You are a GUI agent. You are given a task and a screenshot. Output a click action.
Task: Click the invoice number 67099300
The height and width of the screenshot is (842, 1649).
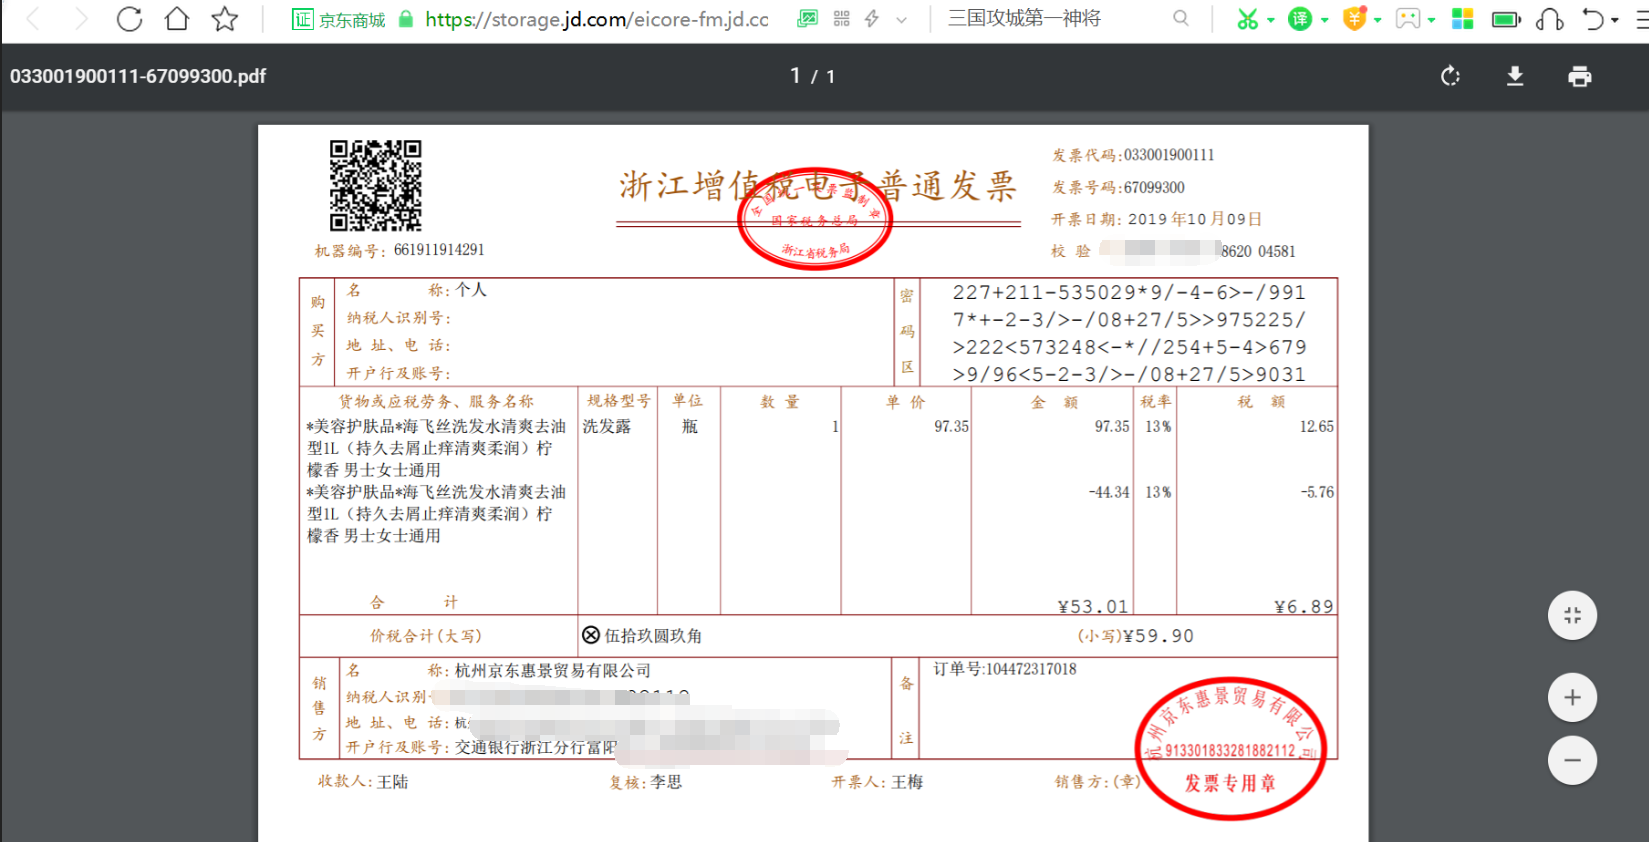[x=1154, y=188]
